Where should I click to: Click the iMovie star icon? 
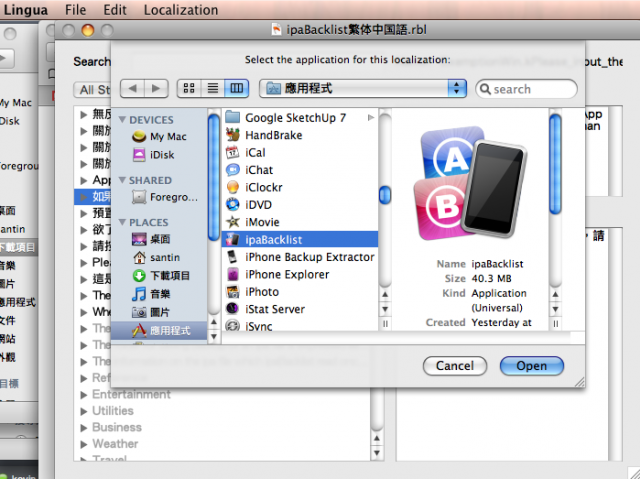(233, 222)
